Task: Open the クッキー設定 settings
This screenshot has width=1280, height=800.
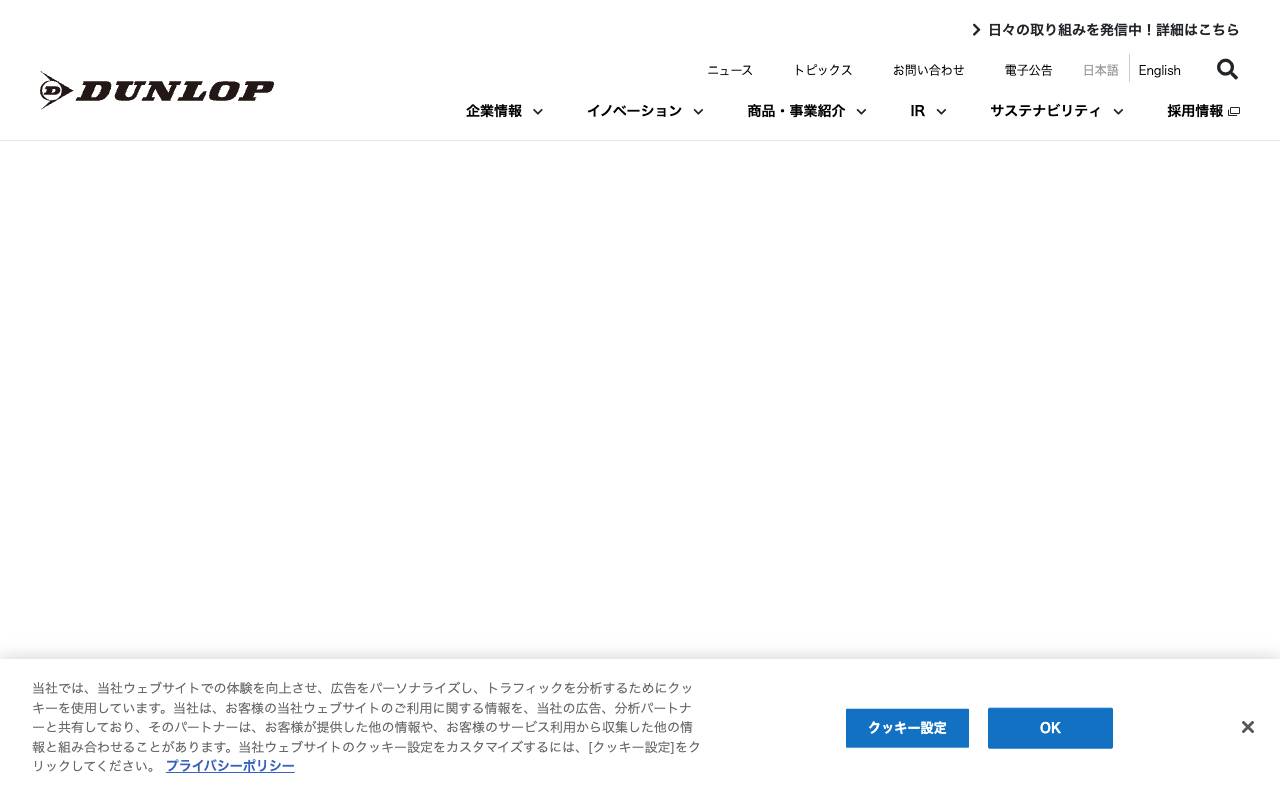Action: pyautogui.click(x=907, y=728)
